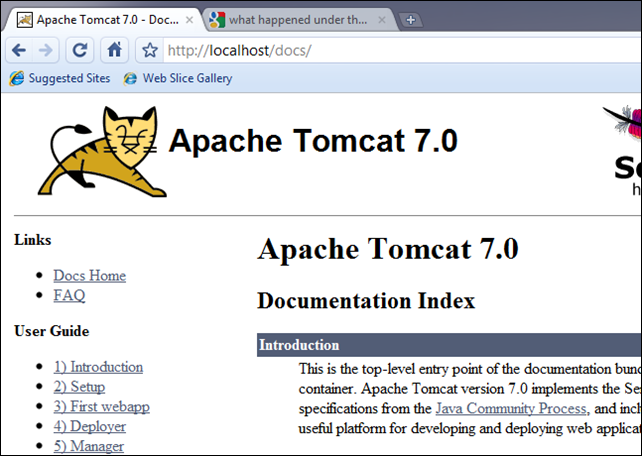Open the '3) First webapp' link

102,406
